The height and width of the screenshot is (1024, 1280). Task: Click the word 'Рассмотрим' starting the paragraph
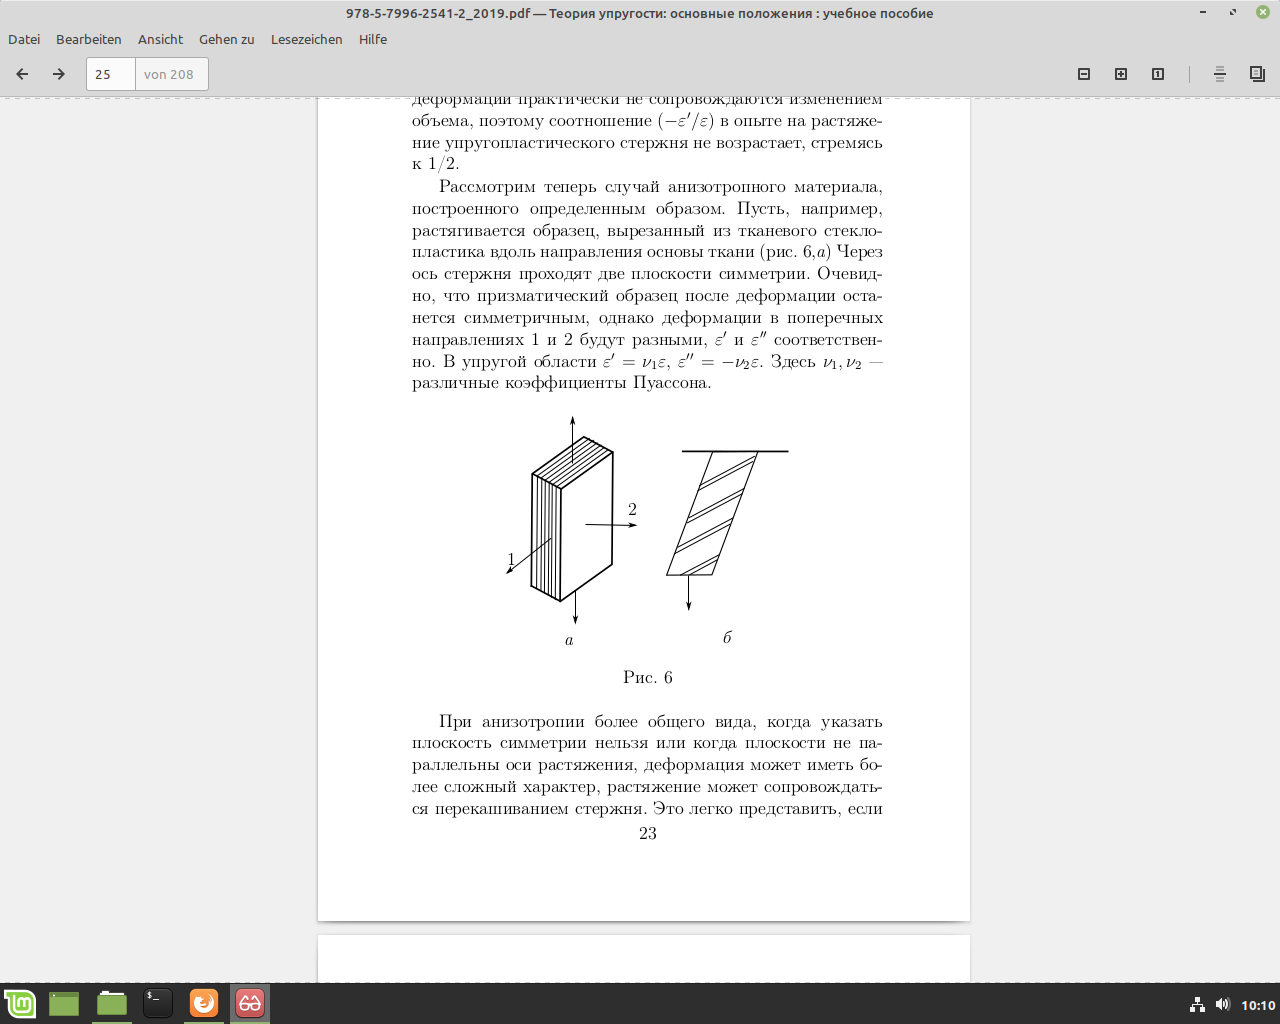coord(487,187)
